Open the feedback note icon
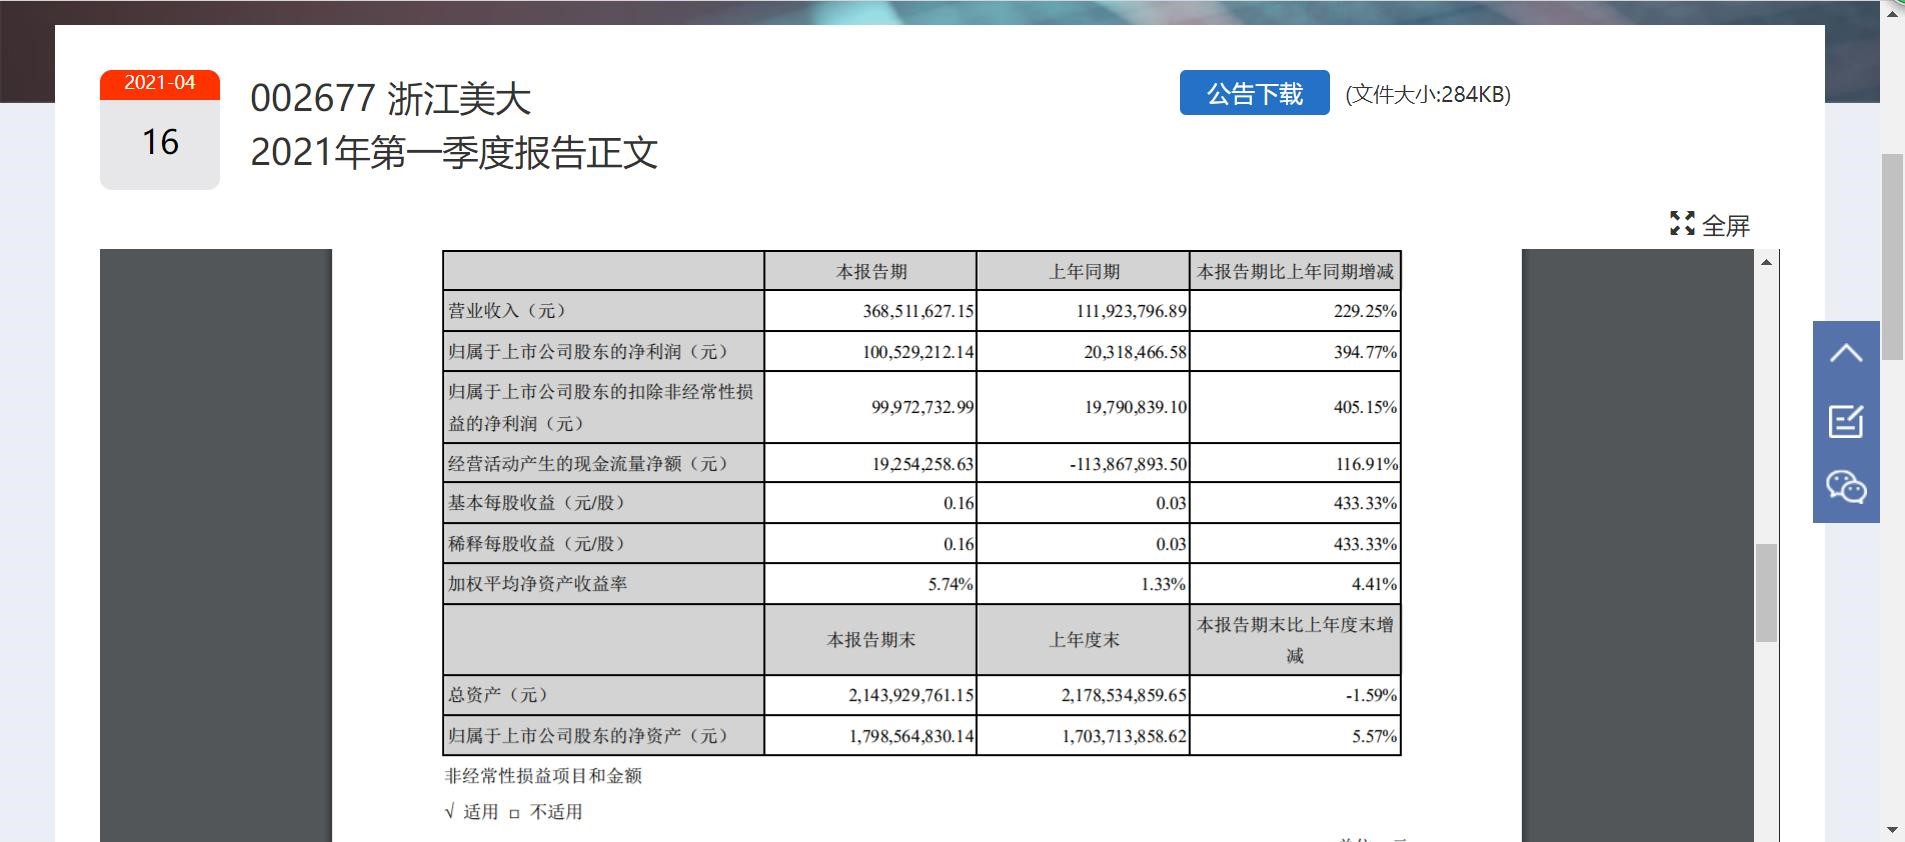The height and width of the screenshot is (842, 1905). click(x=1846, y=421)
